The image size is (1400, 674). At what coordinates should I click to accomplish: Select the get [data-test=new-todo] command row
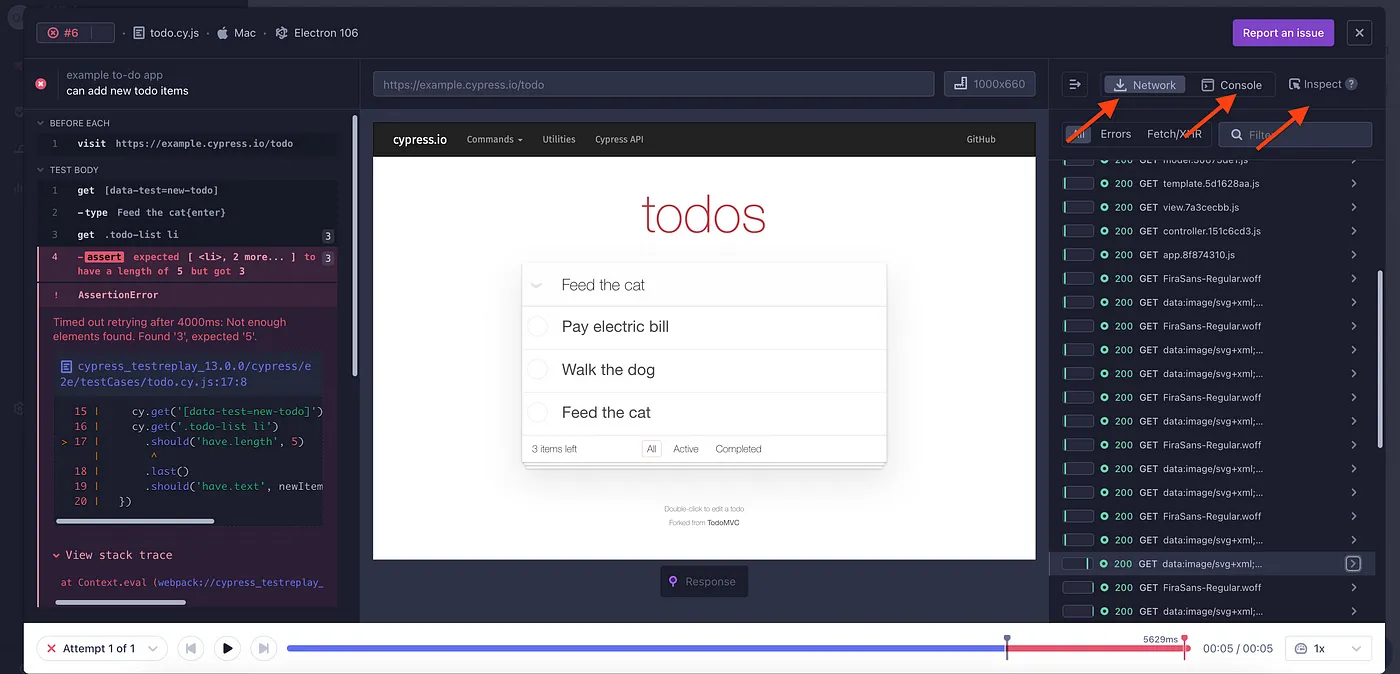click(188, 190)
